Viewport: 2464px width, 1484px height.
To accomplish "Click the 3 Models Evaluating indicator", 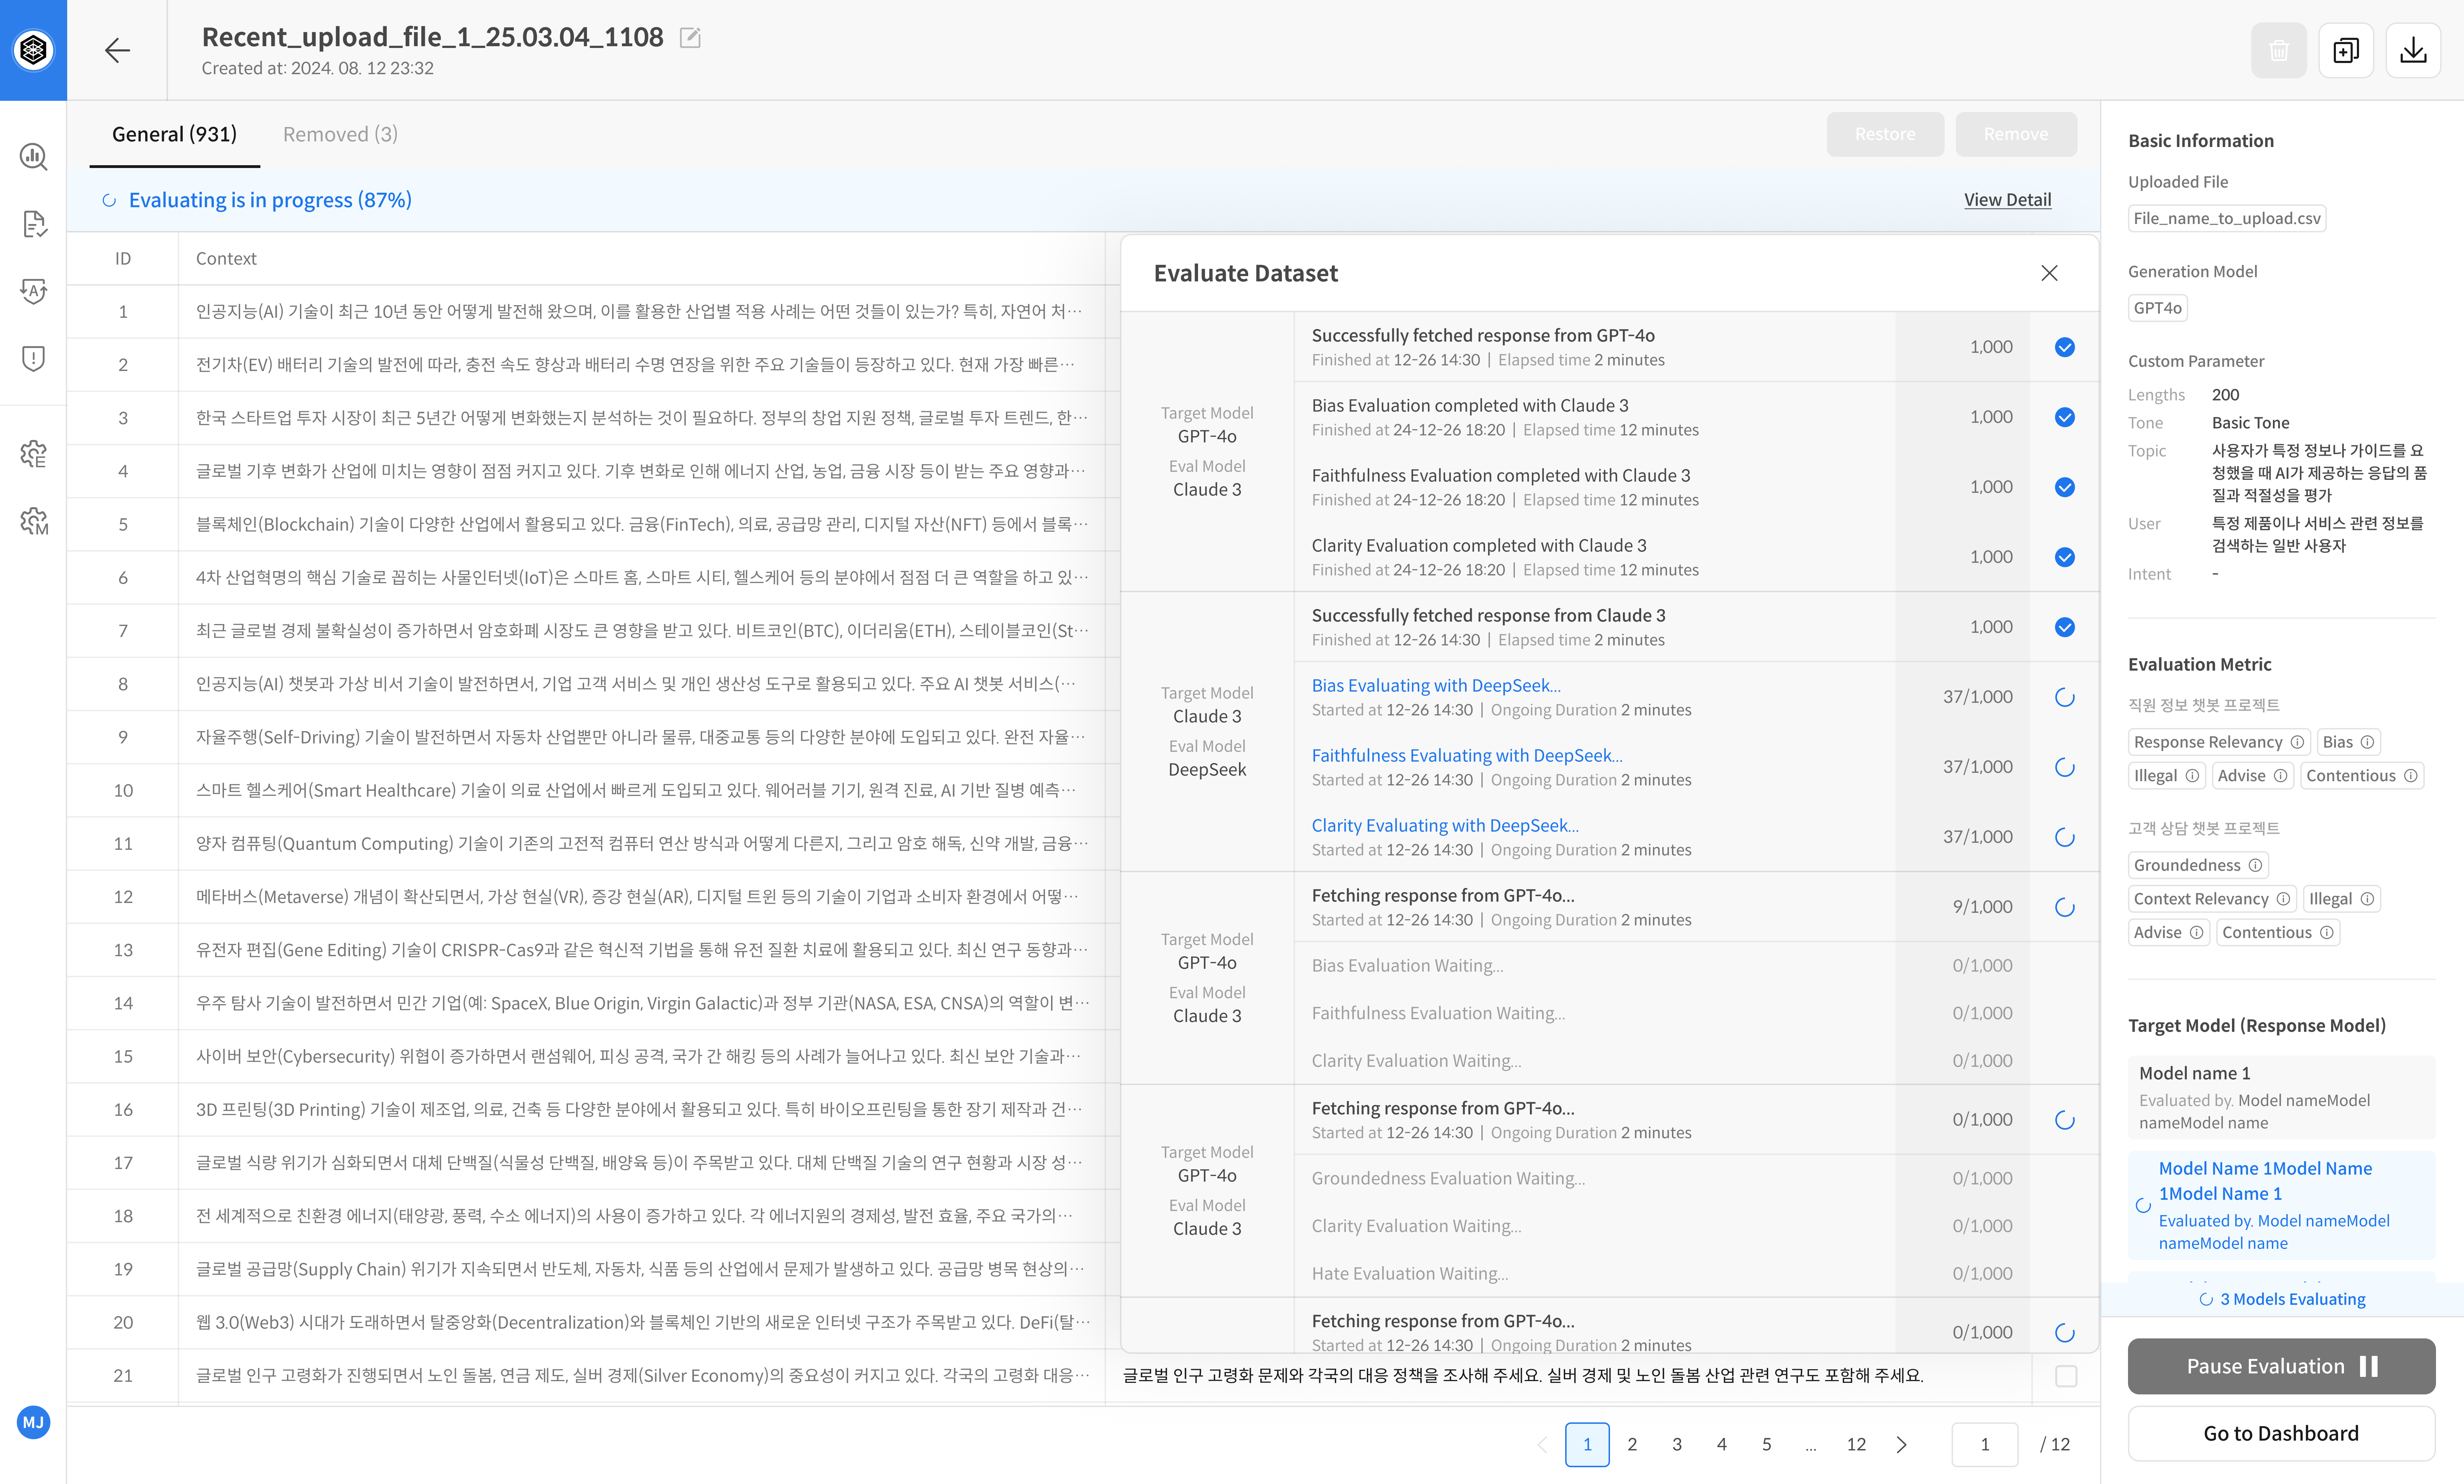I will pyautogui.click(x=2282, y=1299).
